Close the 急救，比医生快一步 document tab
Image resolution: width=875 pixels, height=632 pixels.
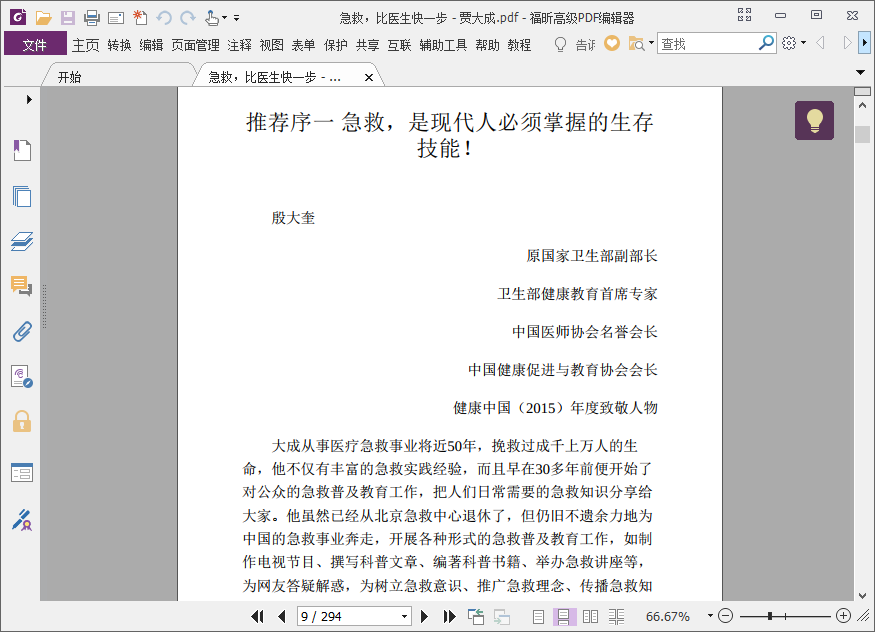(369, 78)
